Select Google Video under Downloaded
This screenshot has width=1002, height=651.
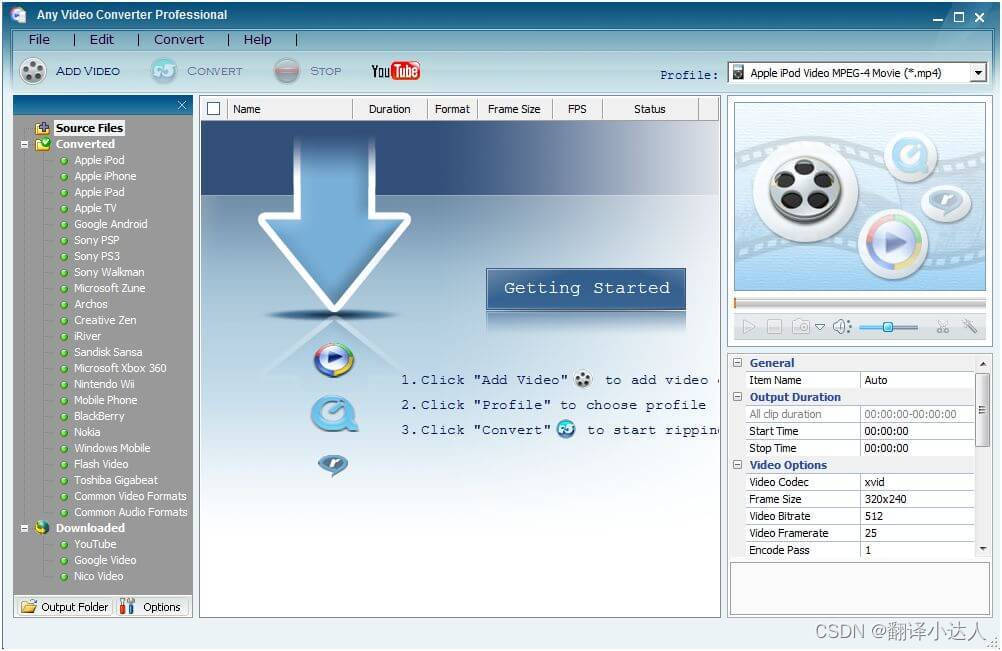pyautogui.click(x=105, y=560)
